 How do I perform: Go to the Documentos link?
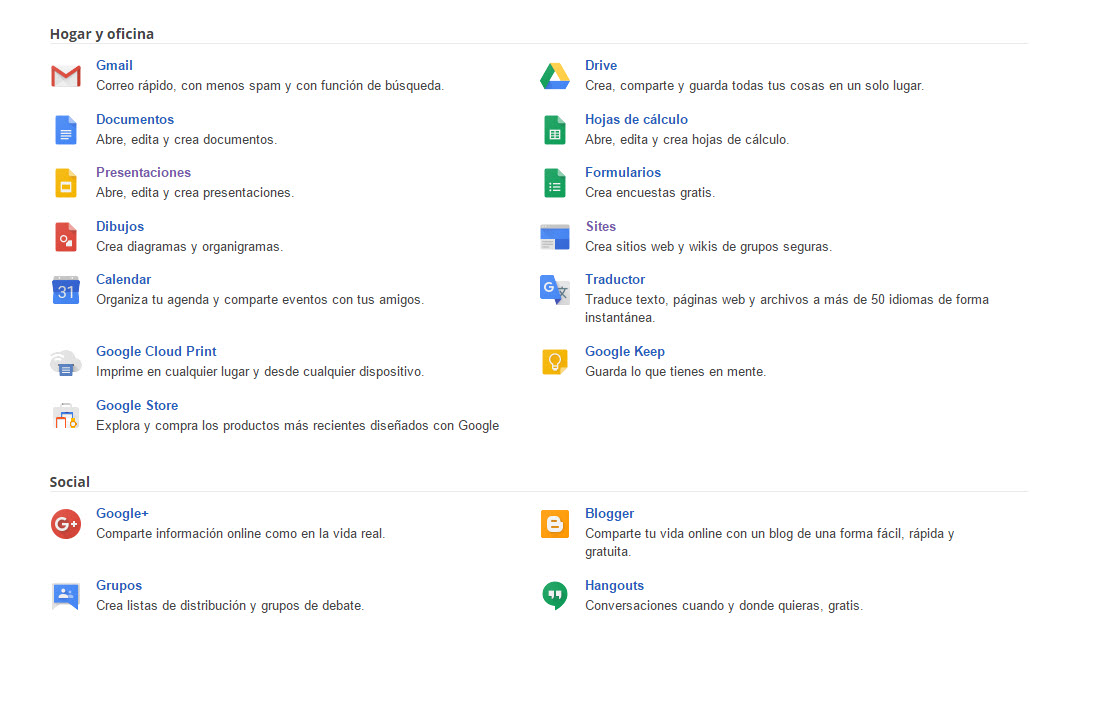135,119
